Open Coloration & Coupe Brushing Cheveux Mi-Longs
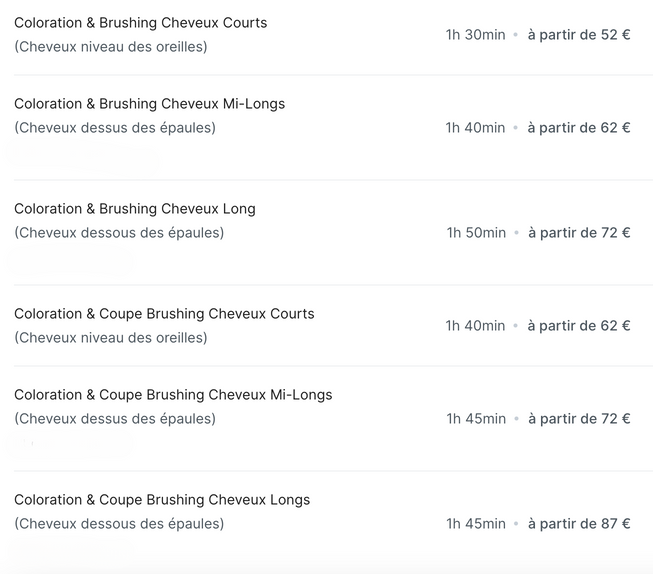The height and width of the screenshot is (574, 653). tap(173, 394)
